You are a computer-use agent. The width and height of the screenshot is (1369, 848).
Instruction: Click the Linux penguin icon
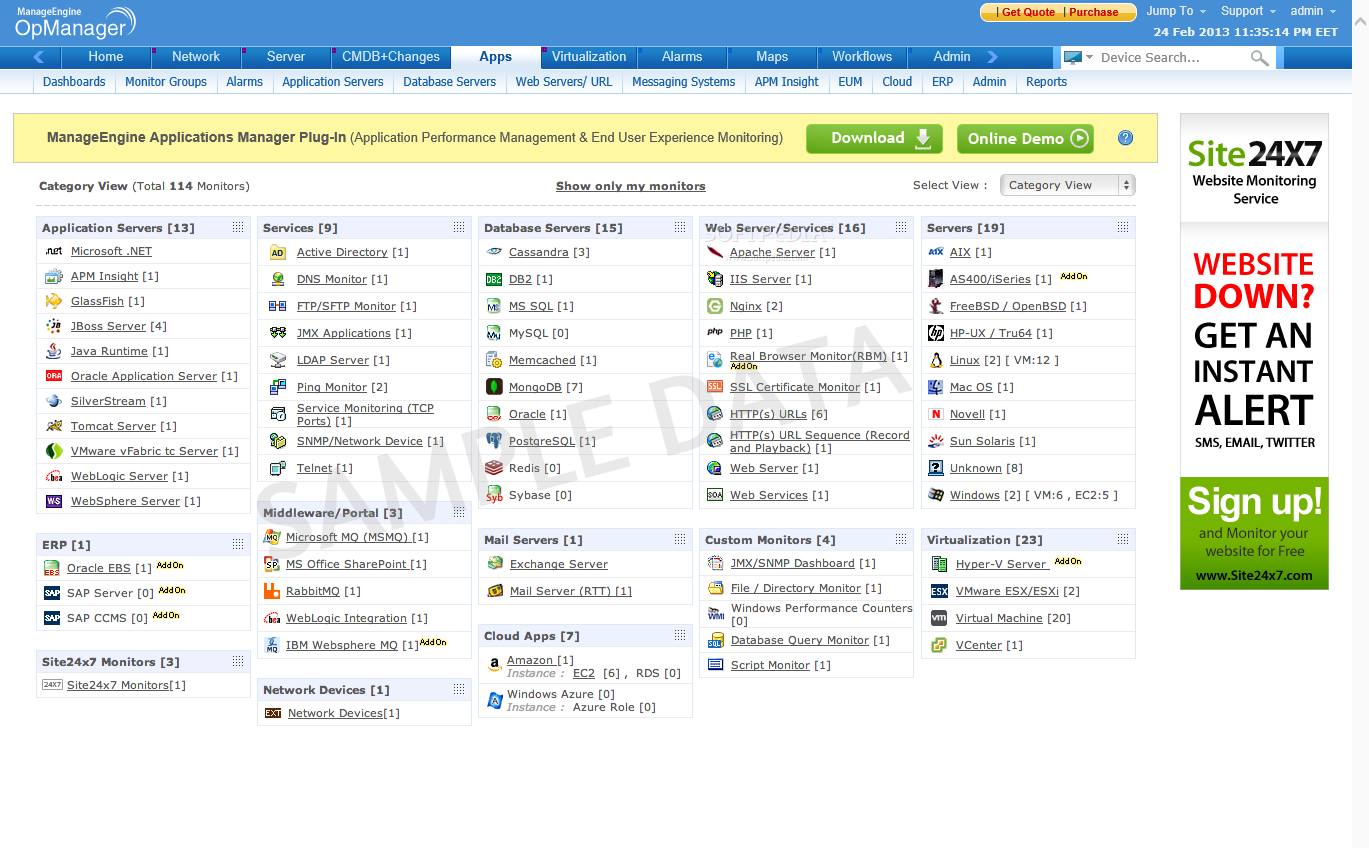(x=936, y=360)
